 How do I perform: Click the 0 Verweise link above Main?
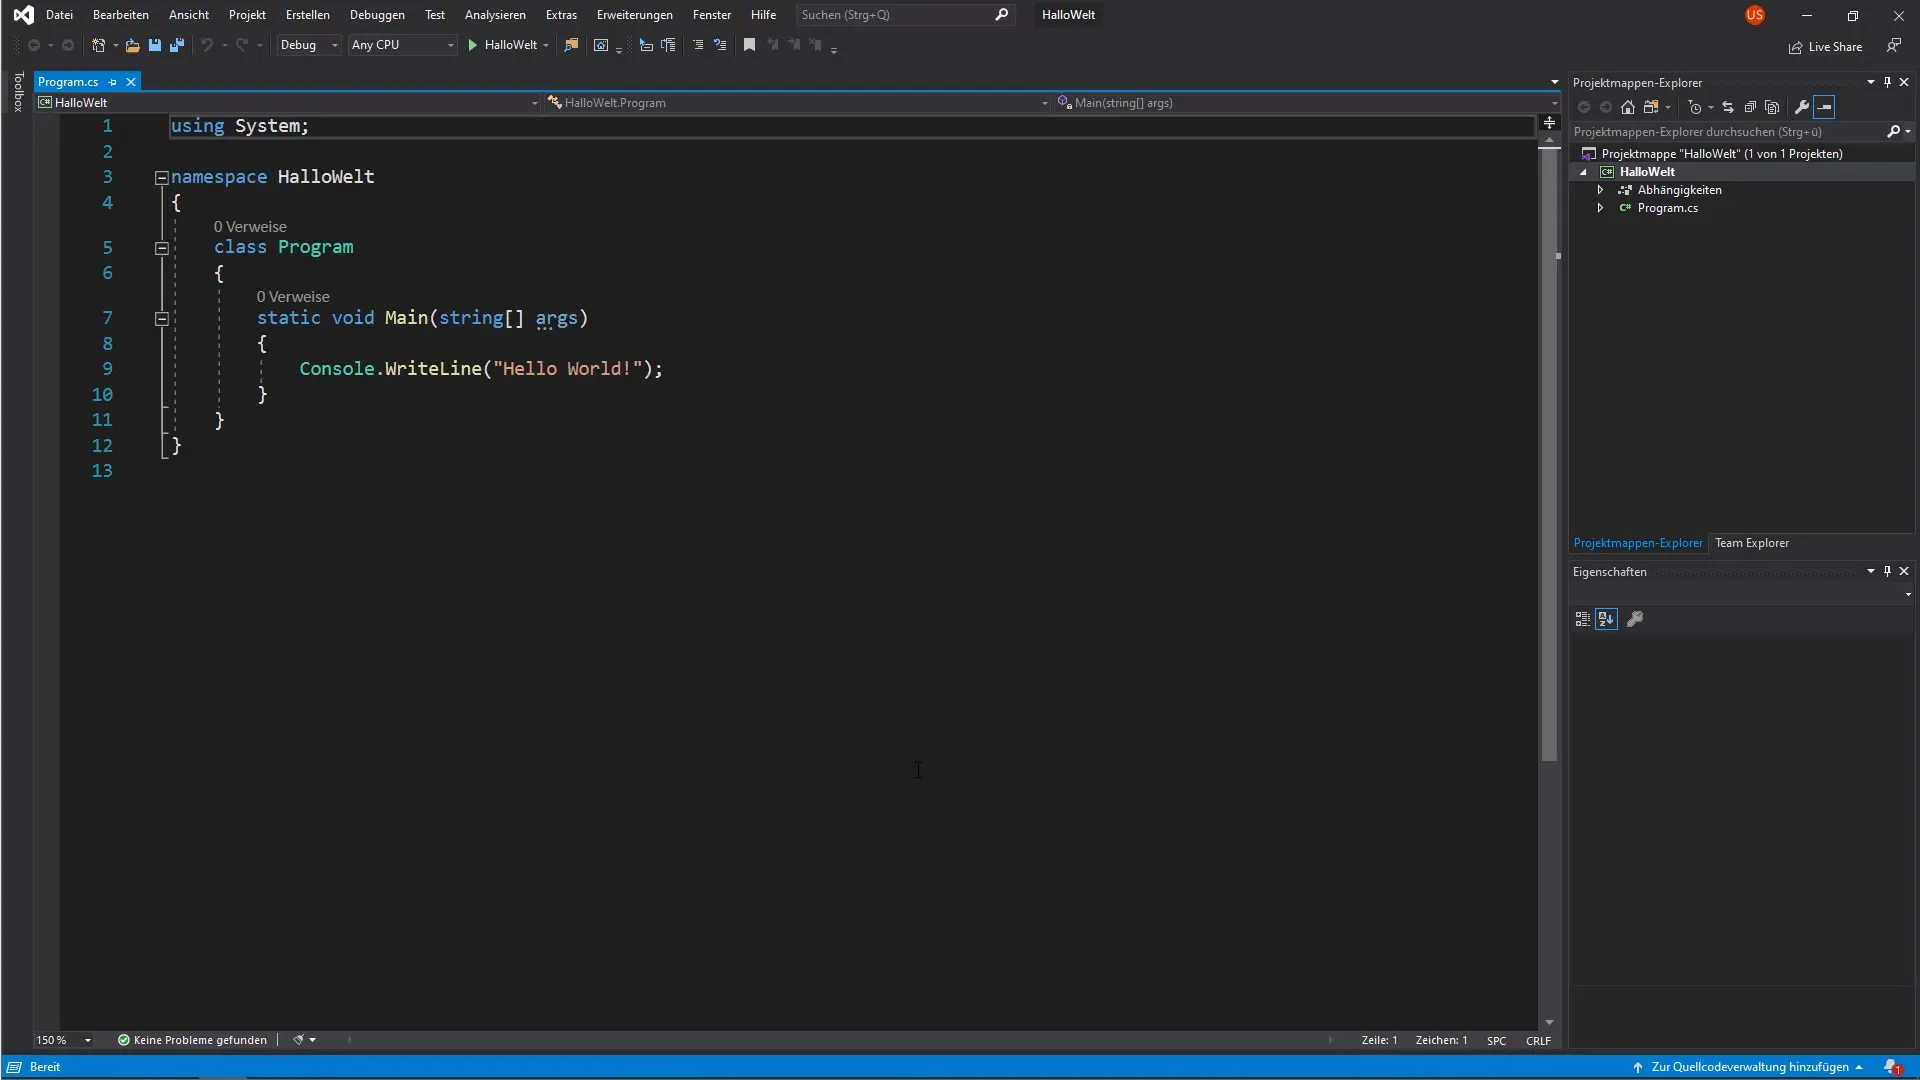coord(293,297)
